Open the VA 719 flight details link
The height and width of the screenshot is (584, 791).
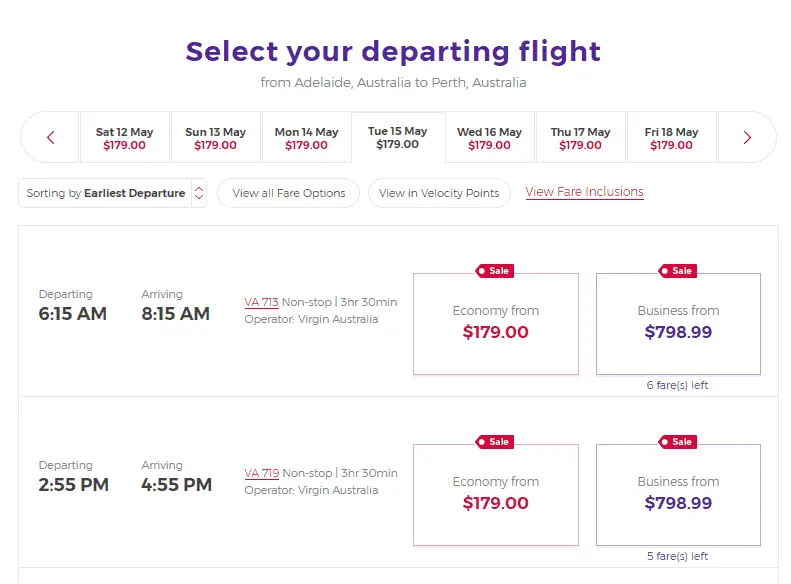[x=261, y=473]
